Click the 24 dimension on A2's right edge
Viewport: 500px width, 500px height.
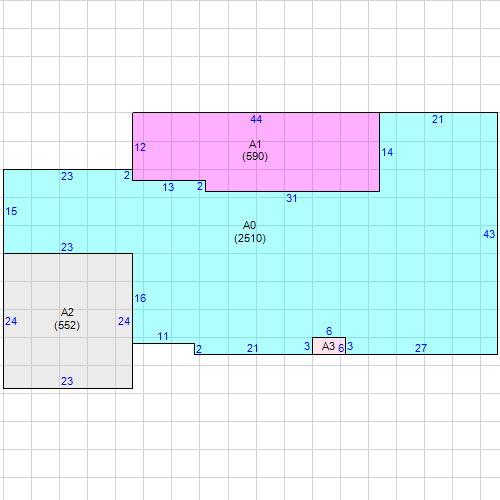point(124,321)
